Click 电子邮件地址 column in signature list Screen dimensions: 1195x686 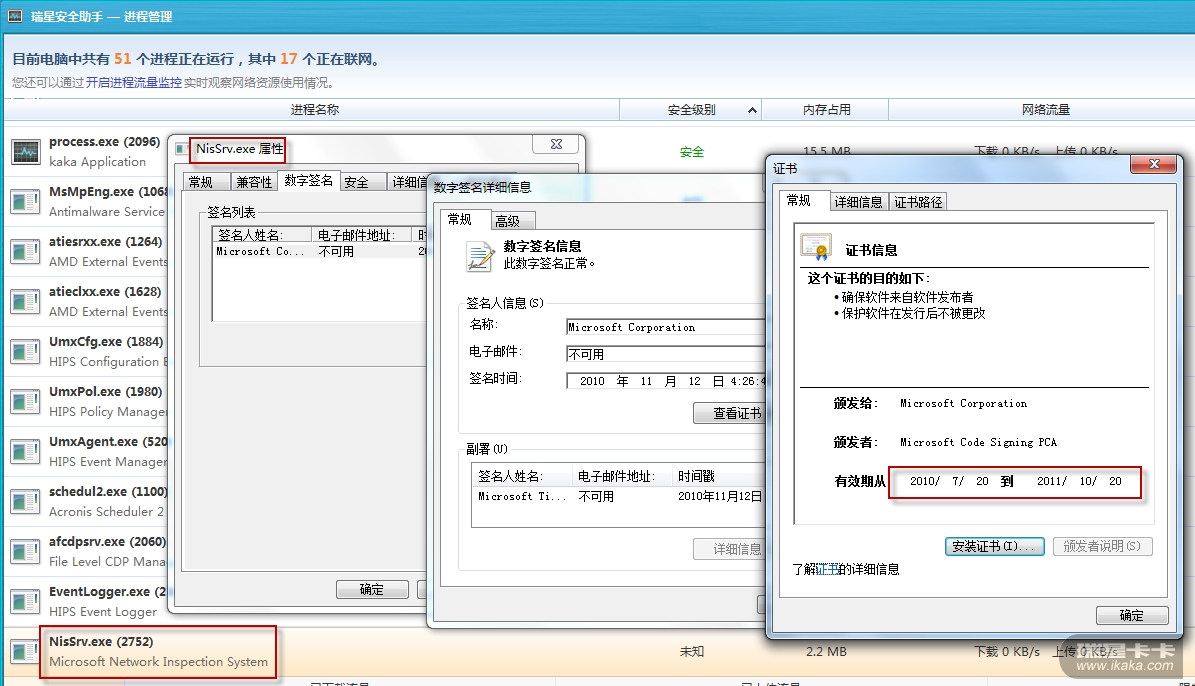(x=361, y=235)
